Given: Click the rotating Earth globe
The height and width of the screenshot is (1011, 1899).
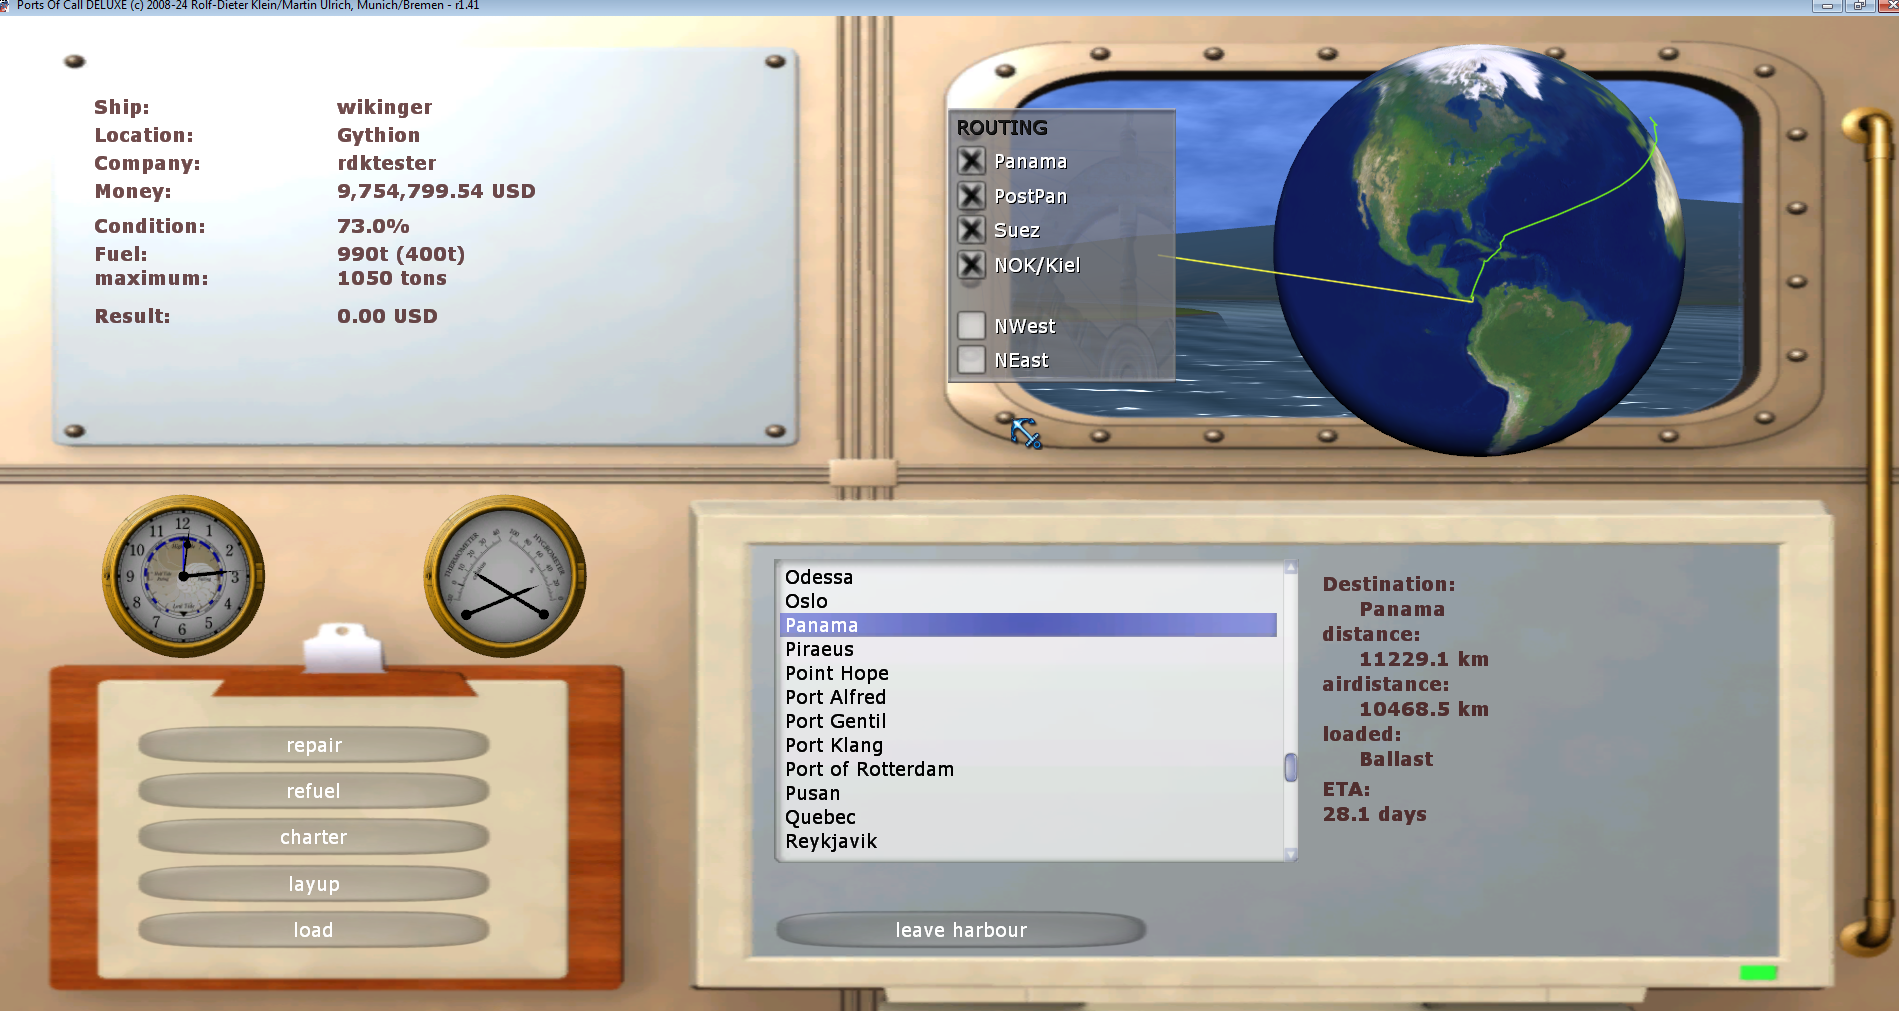Looking at the screenshot, I should coord(1478,251).
